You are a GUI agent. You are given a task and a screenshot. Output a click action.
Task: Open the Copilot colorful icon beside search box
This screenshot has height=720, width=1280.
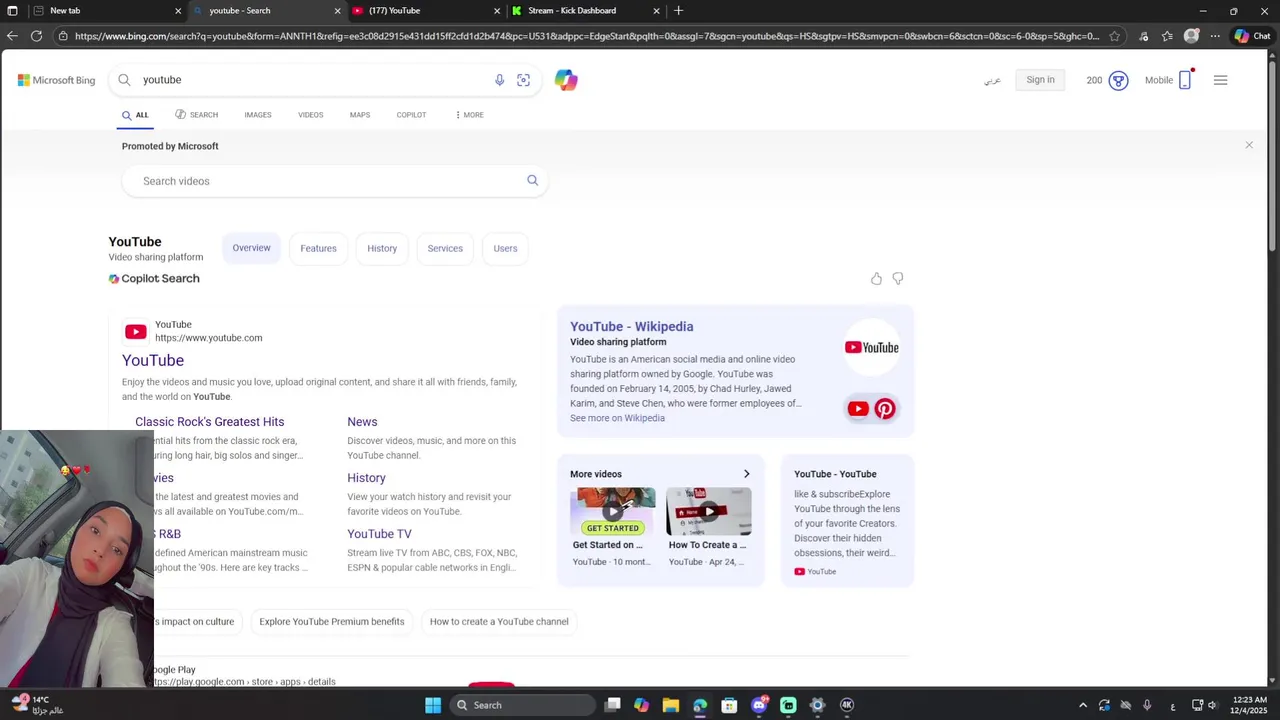pyautogui.click(x=566, y=80)
